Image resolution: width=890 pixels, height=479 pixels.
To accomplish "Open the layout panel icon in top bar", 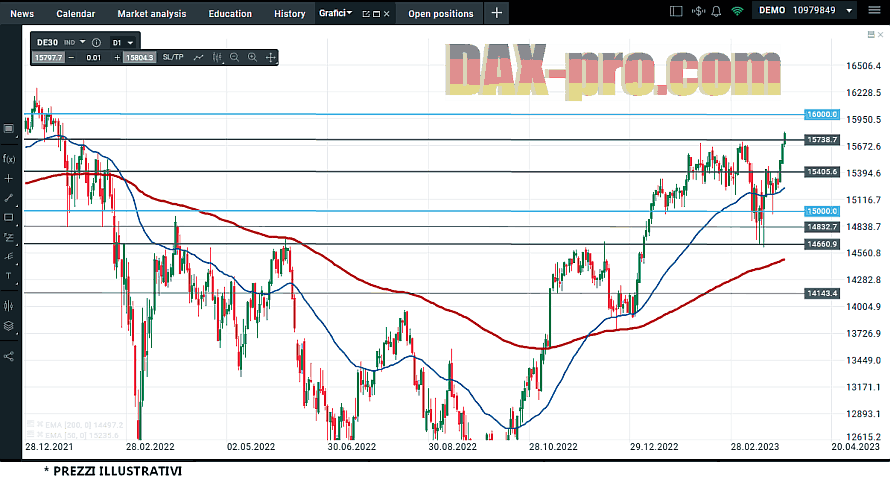I will (x=675, y=11).
